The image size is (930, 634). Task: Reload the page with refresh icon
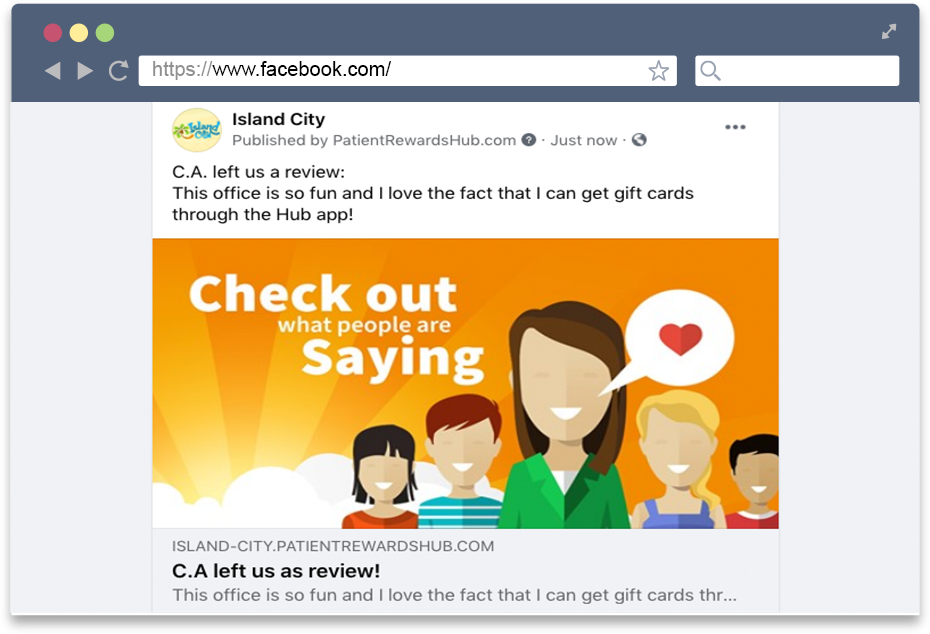coord(119,71)
